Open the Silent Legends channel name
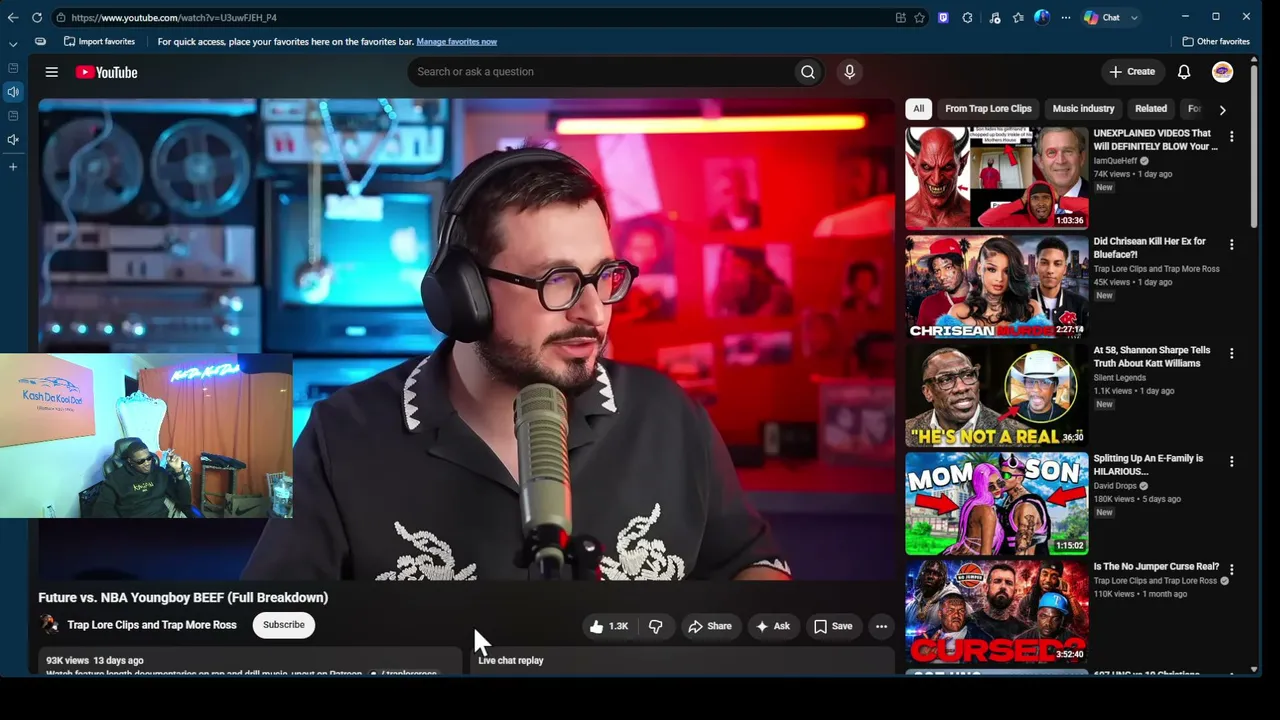 pos(1120,378)
